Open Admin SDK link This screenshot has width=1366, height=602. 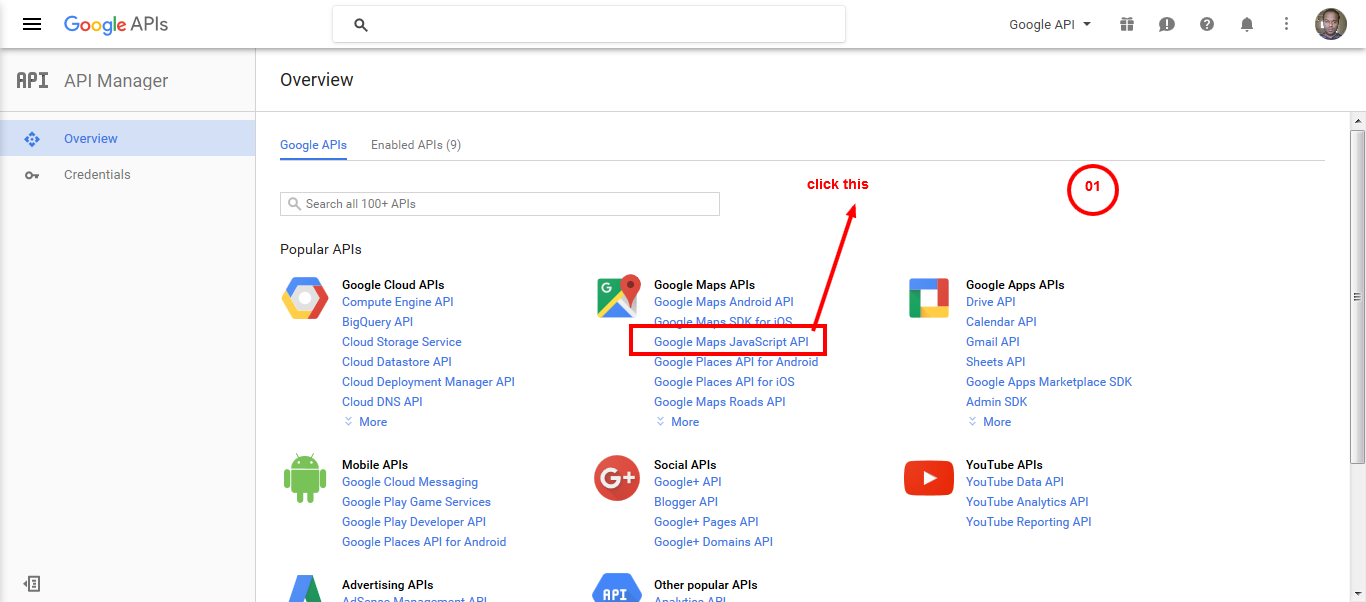pyautogui.click(x=997, y=402)
